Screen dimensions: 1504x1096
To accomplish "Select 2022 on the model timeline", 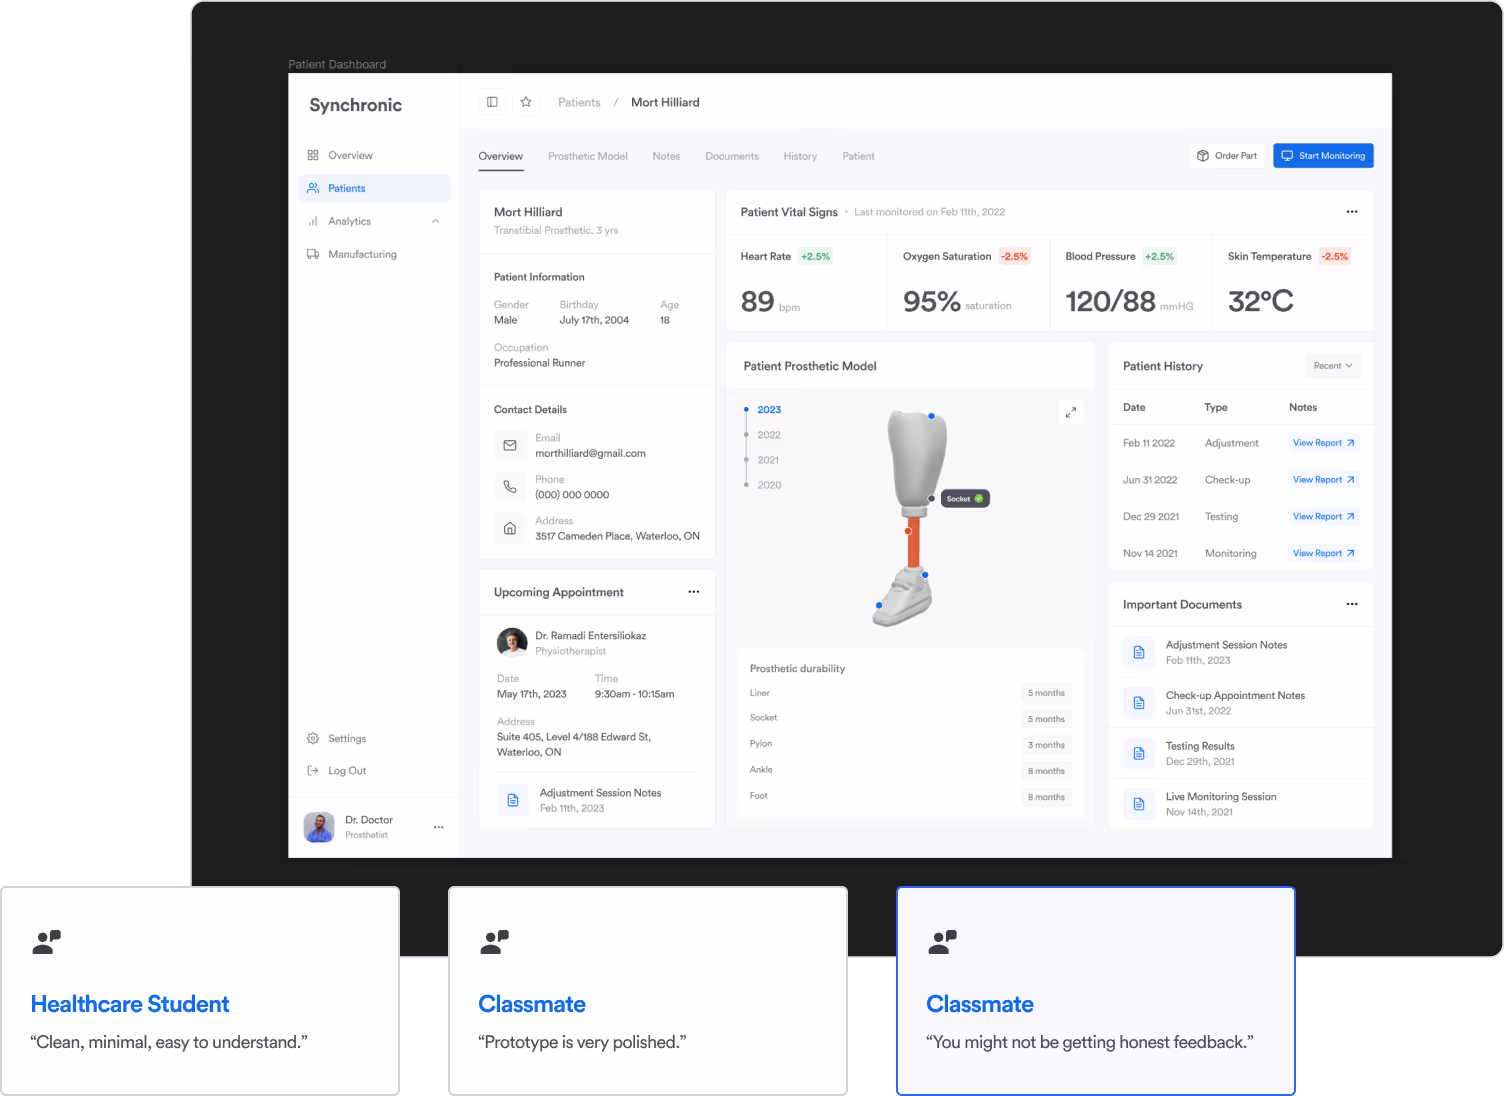I will pos(769,435).
